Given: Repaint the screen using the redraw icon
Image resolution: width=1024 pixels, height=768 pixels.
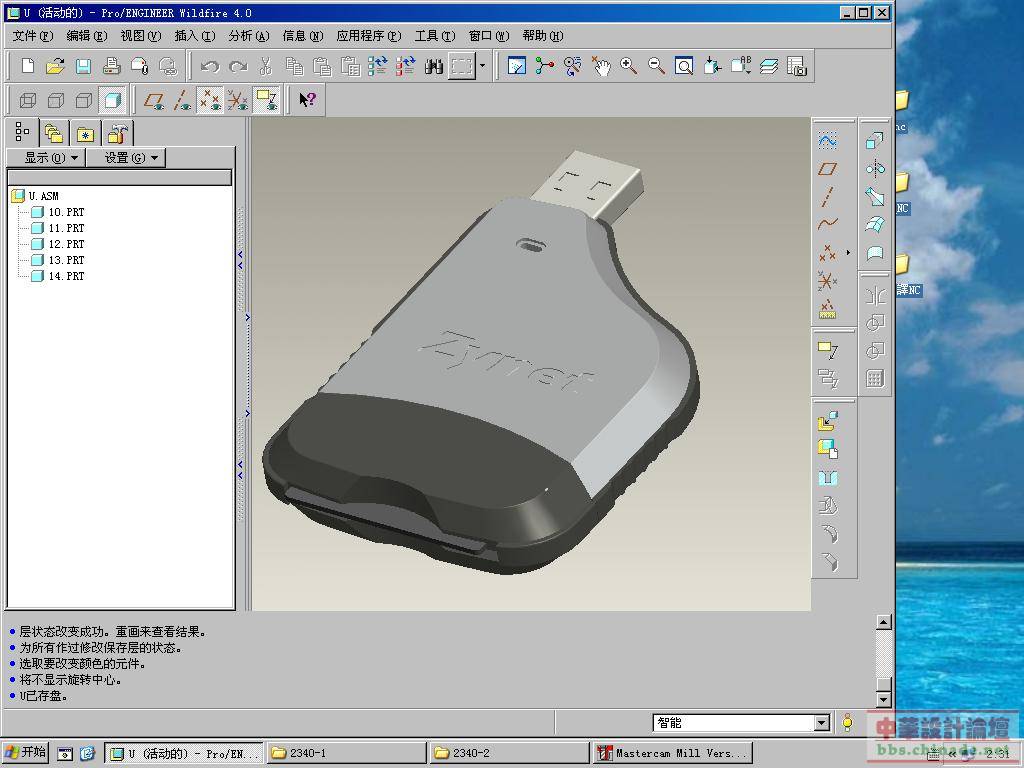Looking at the screenshot, I should pos(517,66).
